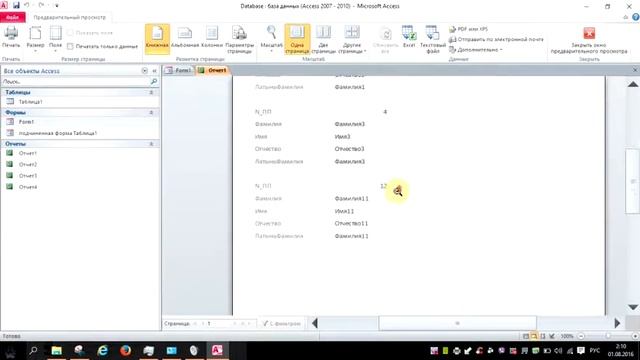Open the Размер page size dropdown
Viewport: 640px width, 360px height.
pos(35,38)
